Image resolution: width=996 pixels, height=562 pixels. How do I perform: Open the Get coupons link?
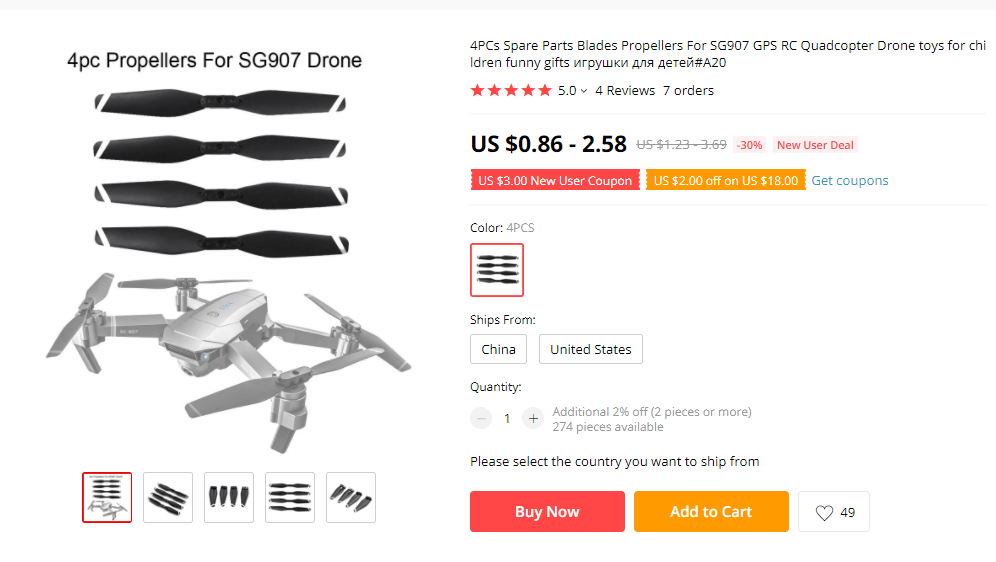[849, 181]
